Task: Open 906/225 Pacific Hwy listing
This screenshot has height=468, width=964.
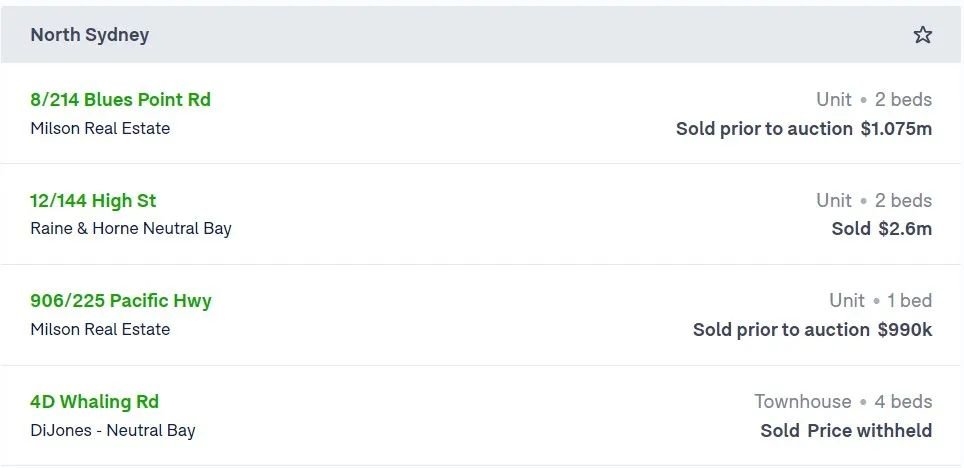Action: click(121, 301)
